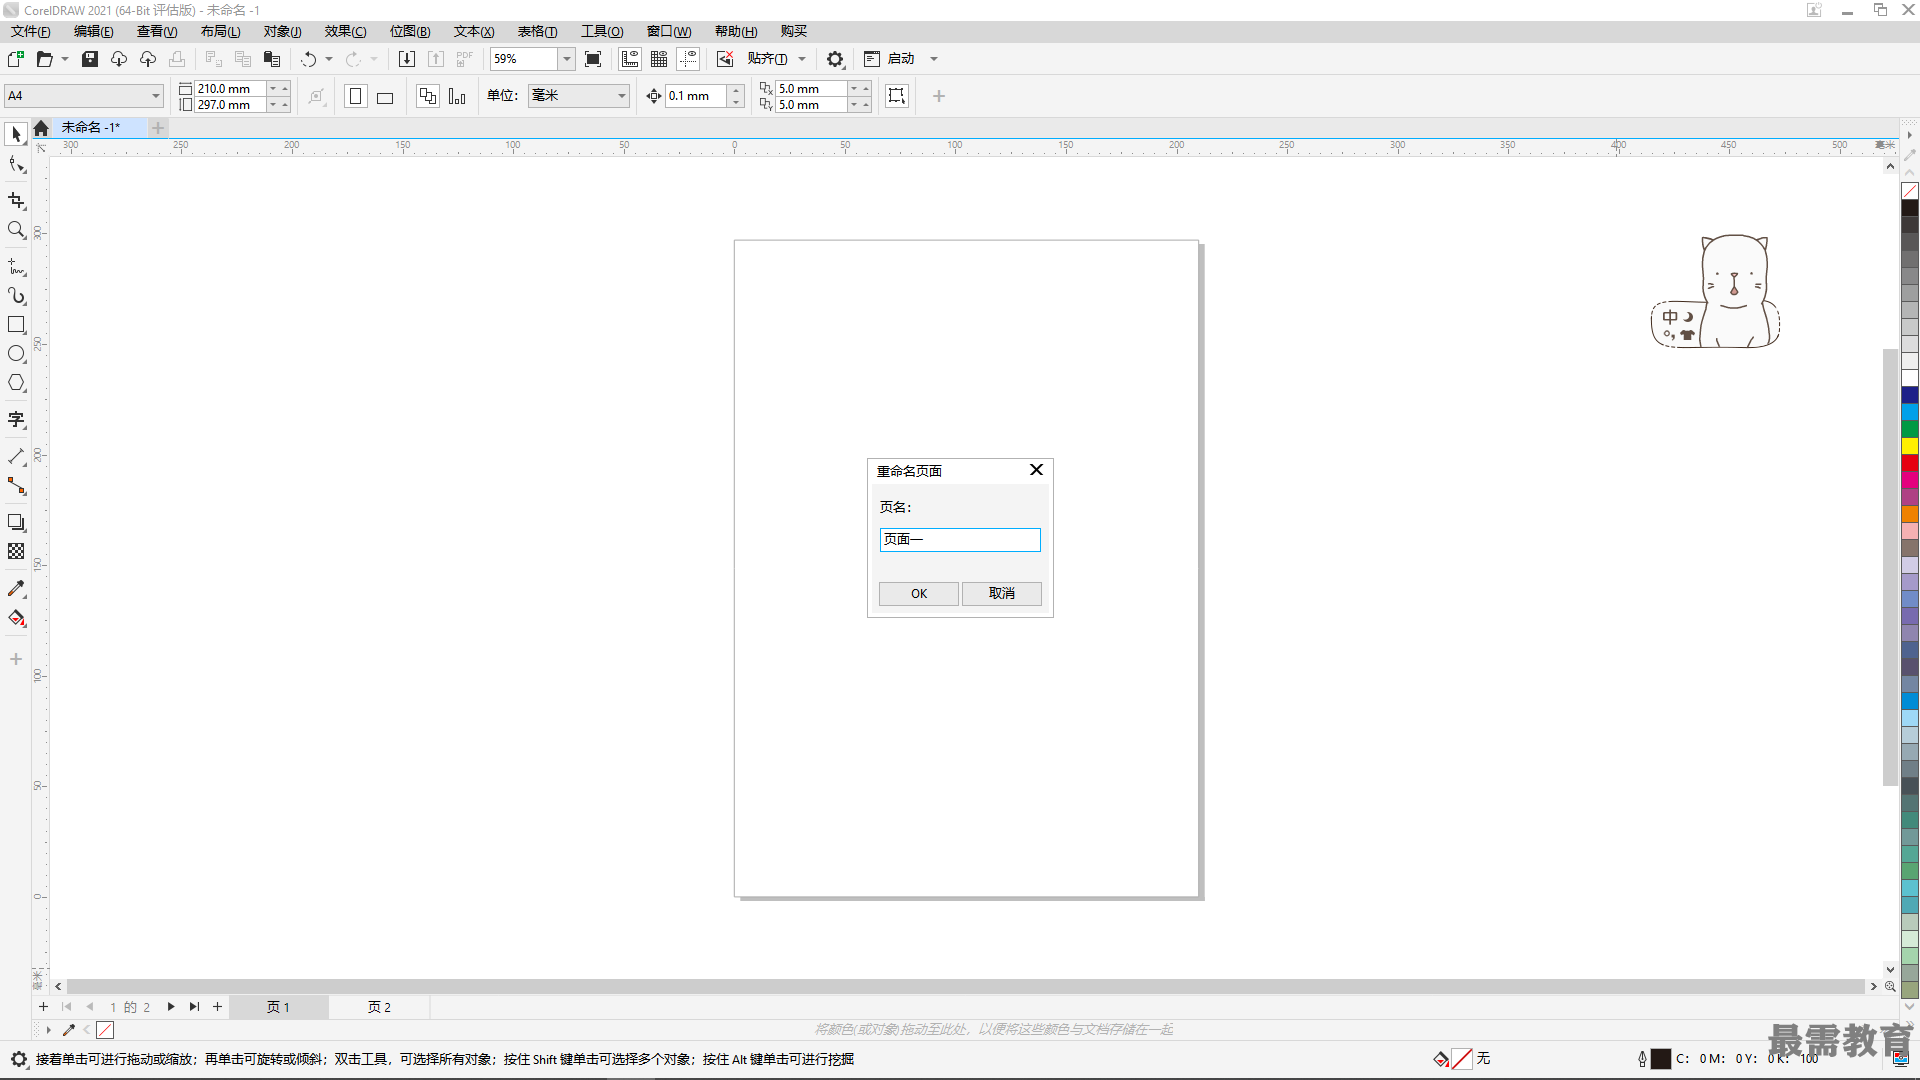Screen dimensions: 1920x1080
Task: Expand the 贴齐 snap-to dropdown
Action: tap(802, 59)
